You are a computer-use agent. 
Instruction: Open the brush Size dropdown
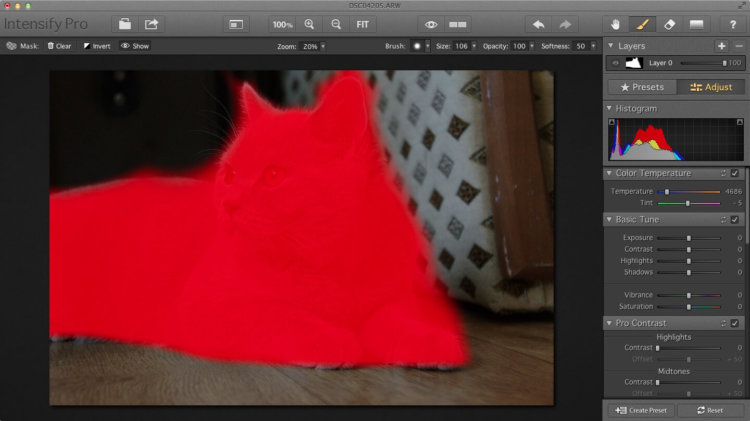474,46
